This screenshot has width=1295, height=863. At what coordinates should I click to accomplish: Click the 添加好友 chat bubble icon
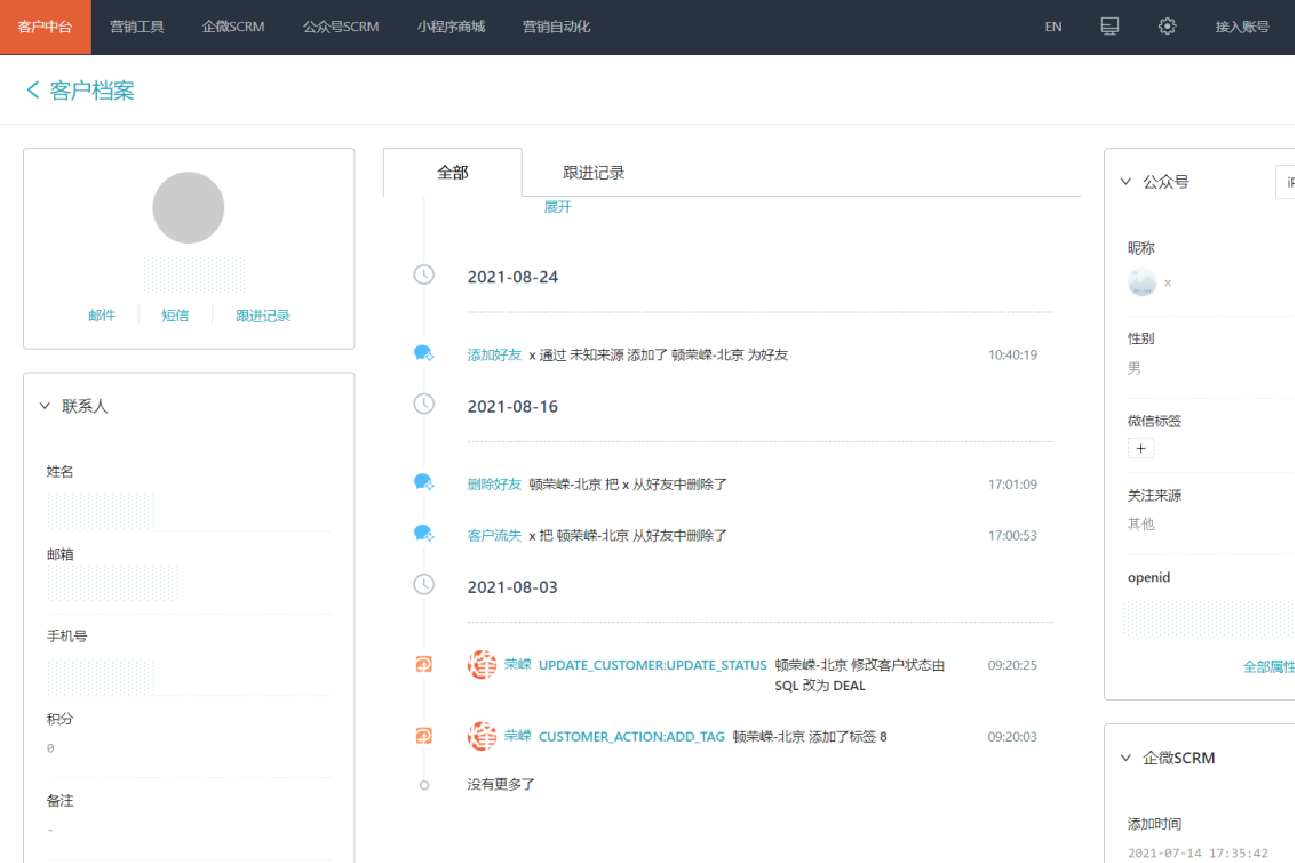(424, 354)
